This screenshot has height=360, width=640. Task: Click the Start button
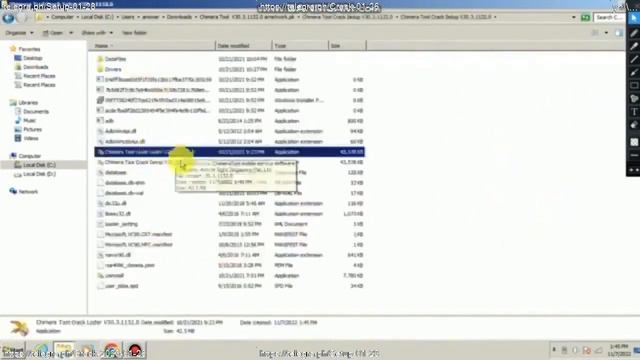[13, 350]
